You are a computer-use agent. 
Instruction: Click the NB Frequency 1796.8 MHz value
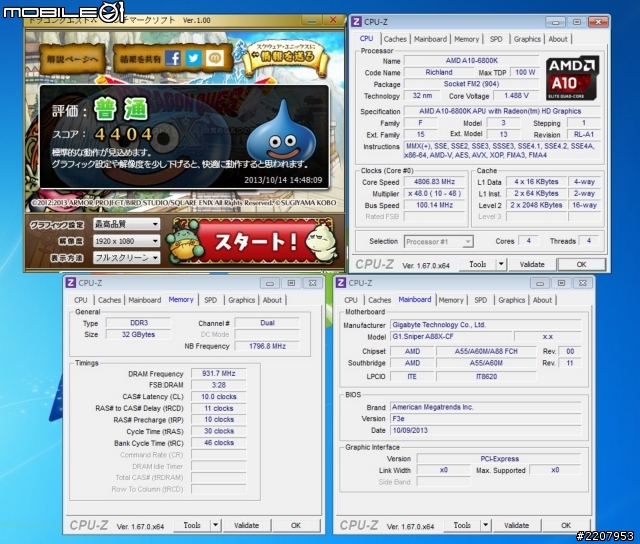(x=267, y=346)
